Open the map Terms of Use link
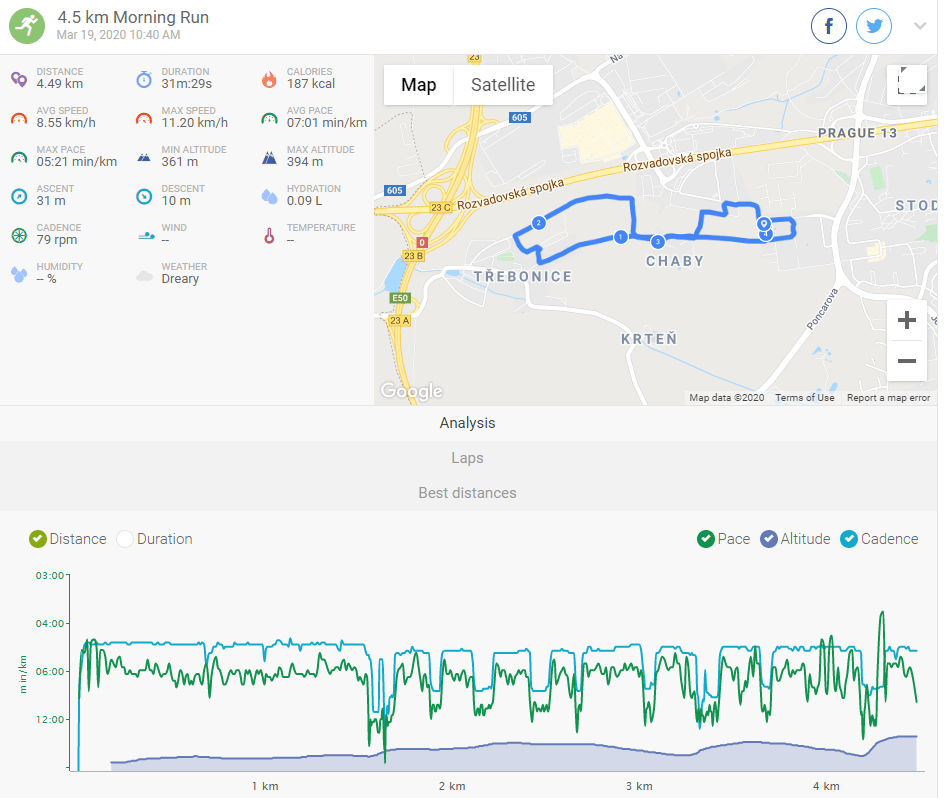This screenshot has width=944, height=798. pos(805,398)
